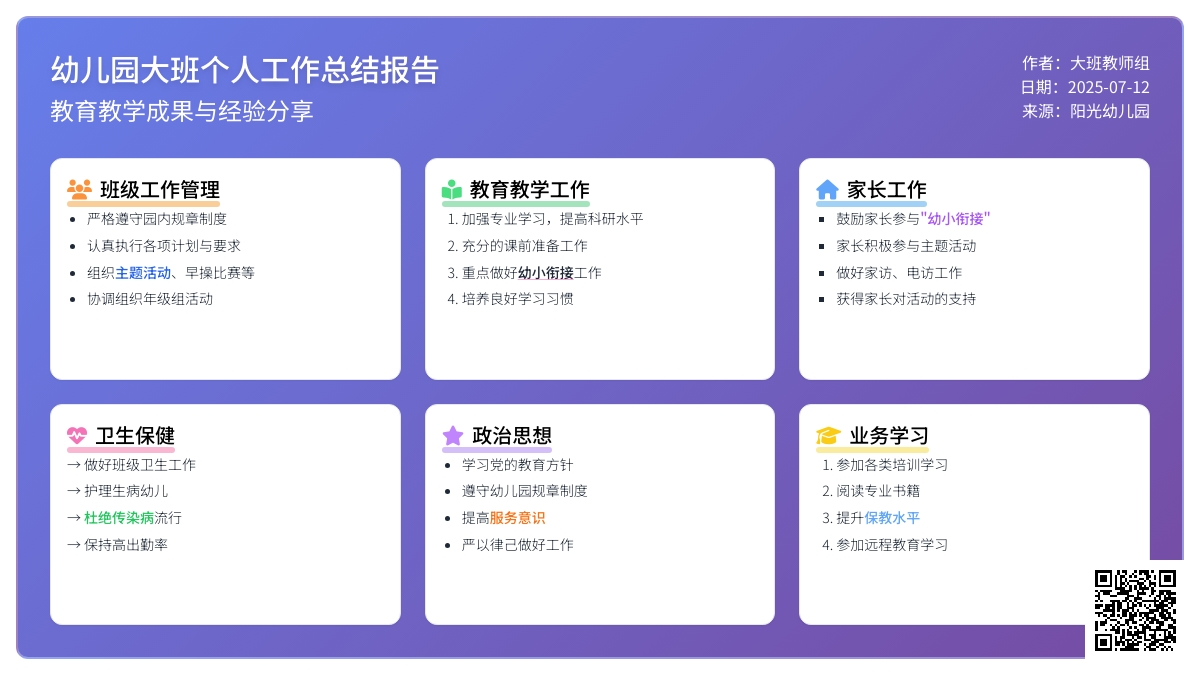Click the line → 做好班级卫生工作
The width and height of the screenshot is (1200, 675).
131,464
